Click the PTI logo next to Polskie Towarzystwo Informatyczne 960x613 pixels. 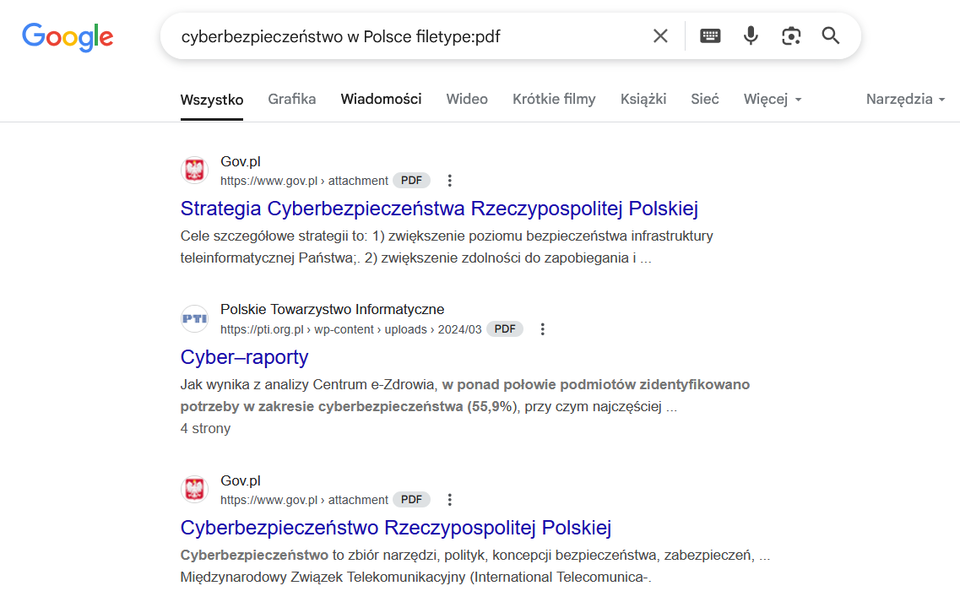click(x=194, y=318)
